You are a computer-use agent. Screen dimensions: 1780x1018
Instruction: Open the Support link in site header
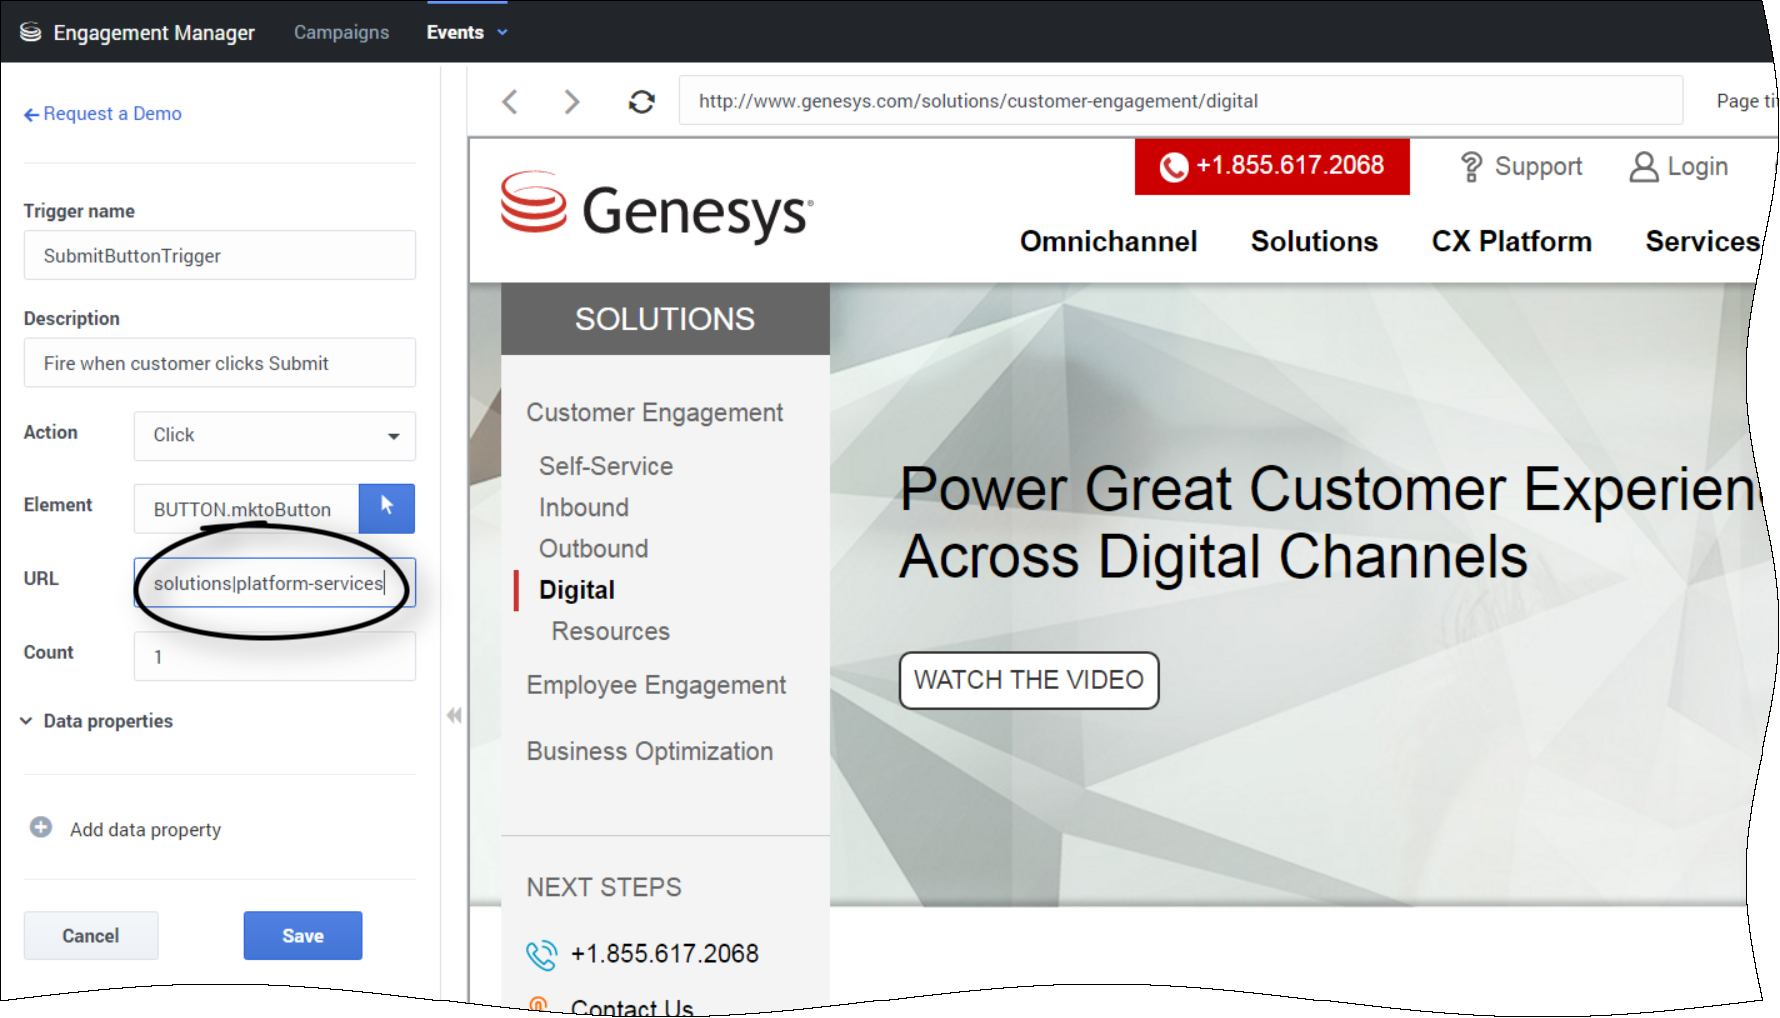click(x=1521, y=166)
